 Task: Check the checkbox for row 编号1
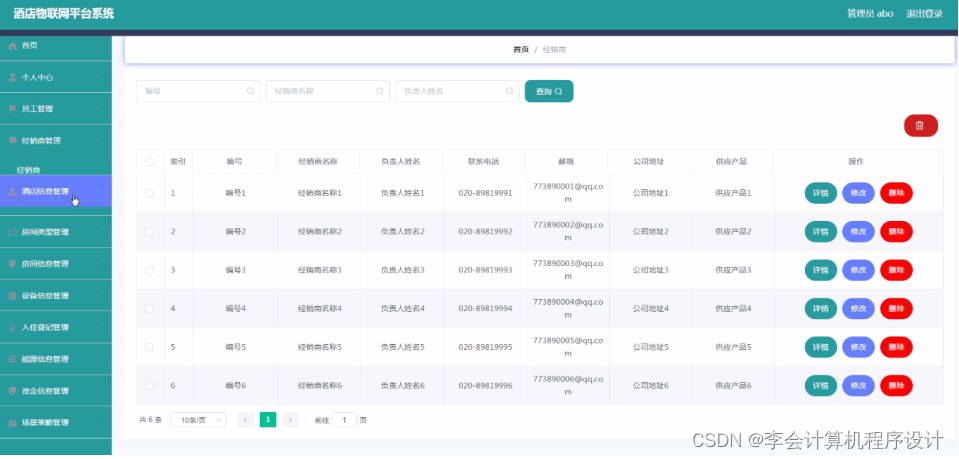(149, 193)
